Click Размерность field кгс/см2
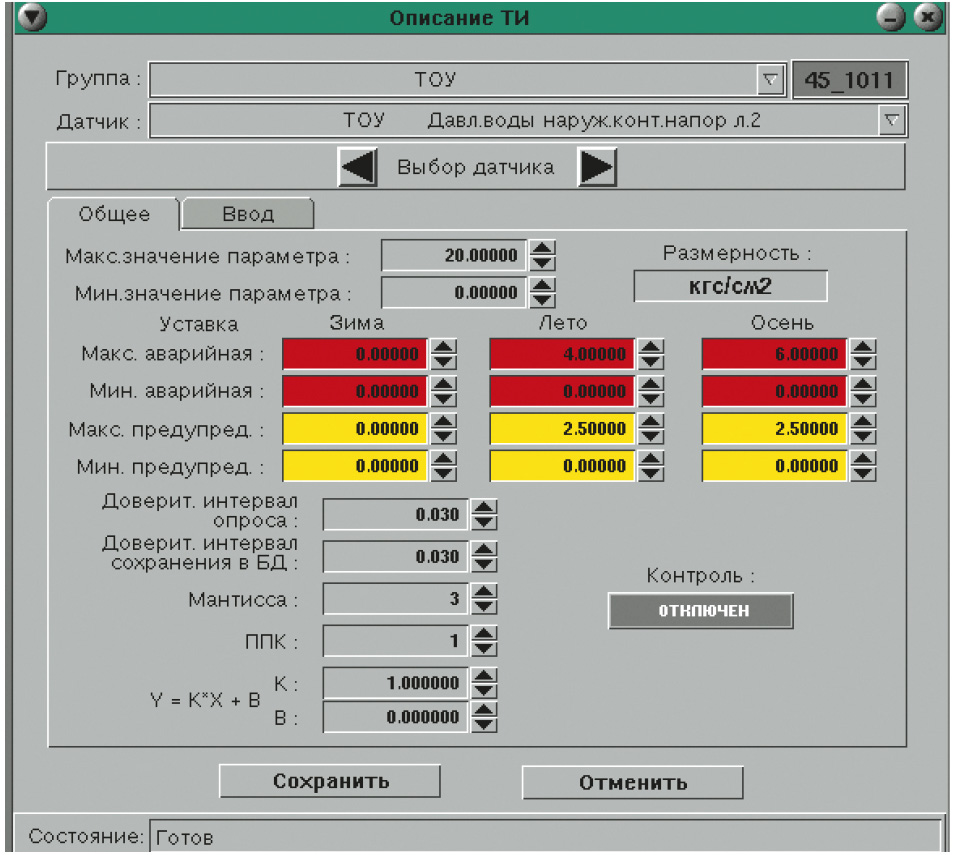The height and width of the screenshot is (855, 954). [x=730, y=286]
